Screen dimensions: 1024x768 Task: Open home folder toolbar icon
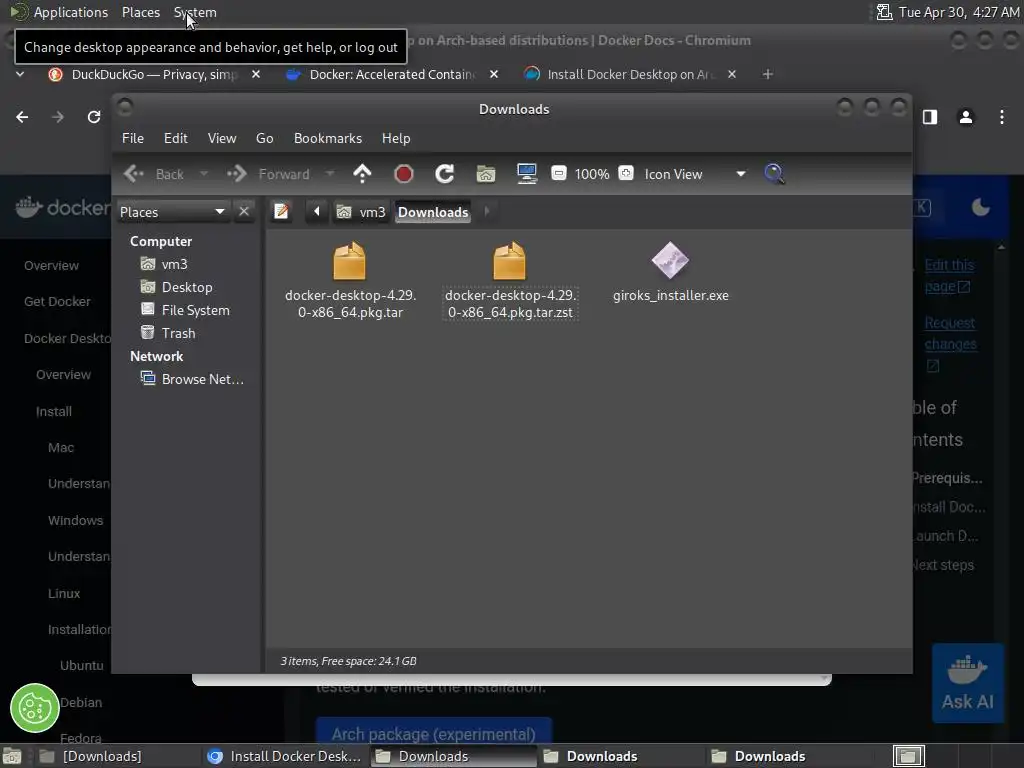[486, 174]
